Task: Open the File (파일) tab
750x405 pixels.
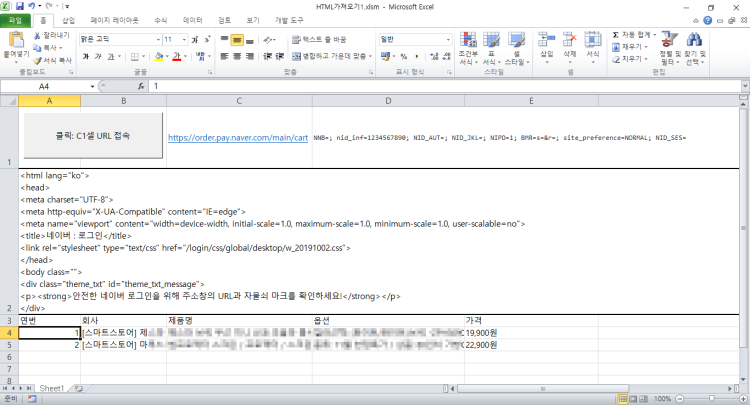Action: tap(15, 21)
